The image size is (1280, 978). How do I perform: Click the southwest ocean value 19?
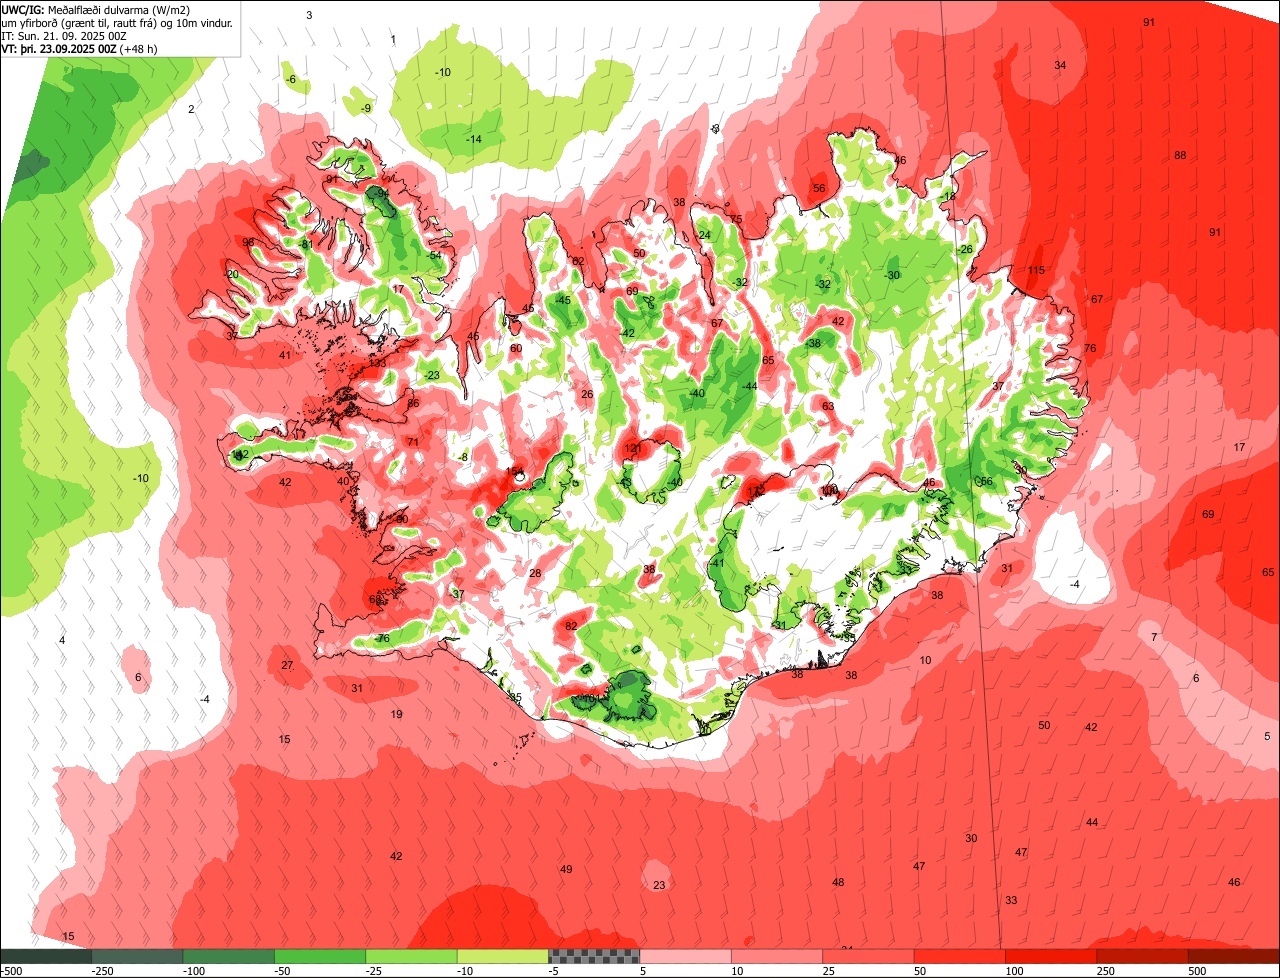point(396,715)
